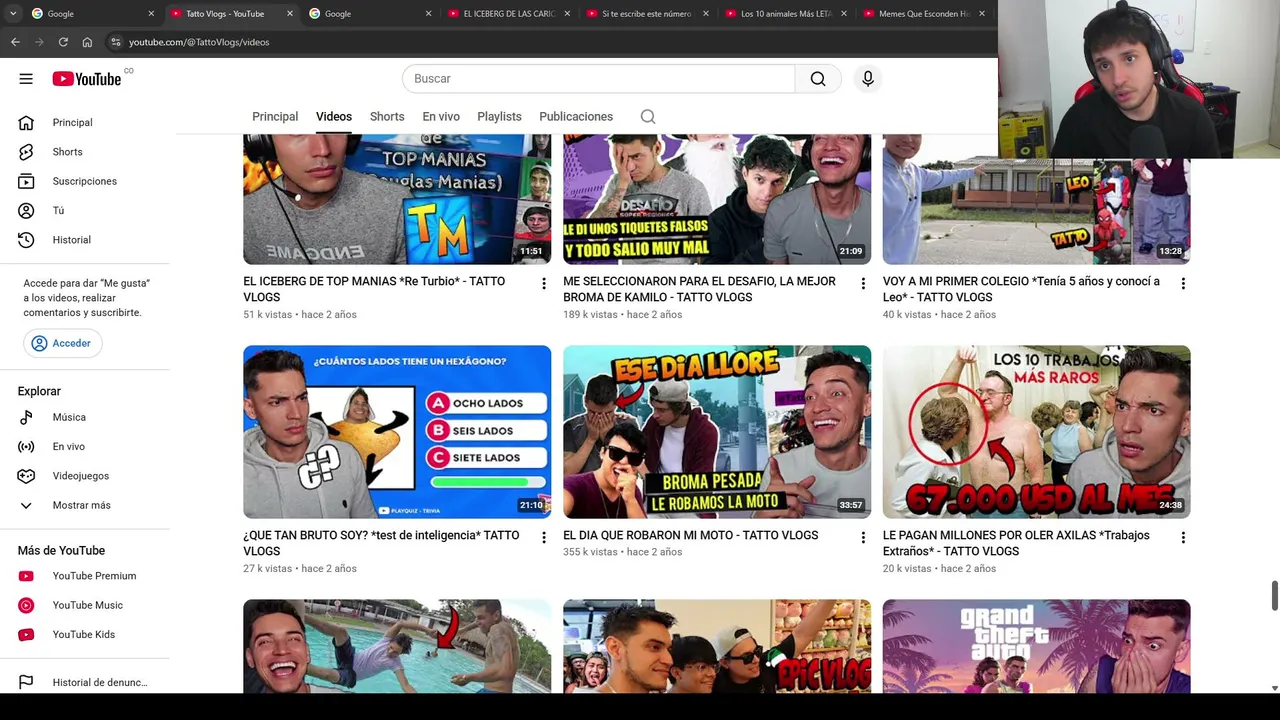The height and width of the screenshot is (720, 1280).
Task: Reload the page in the browser
Action: 63,42
